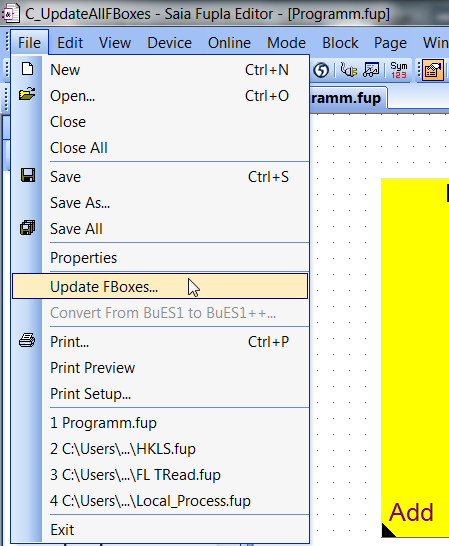This screenshot has width=449, height=546.
Task: Click the circular blue toolbar icon
Action: pyautogui.click(x=321, y=70)
